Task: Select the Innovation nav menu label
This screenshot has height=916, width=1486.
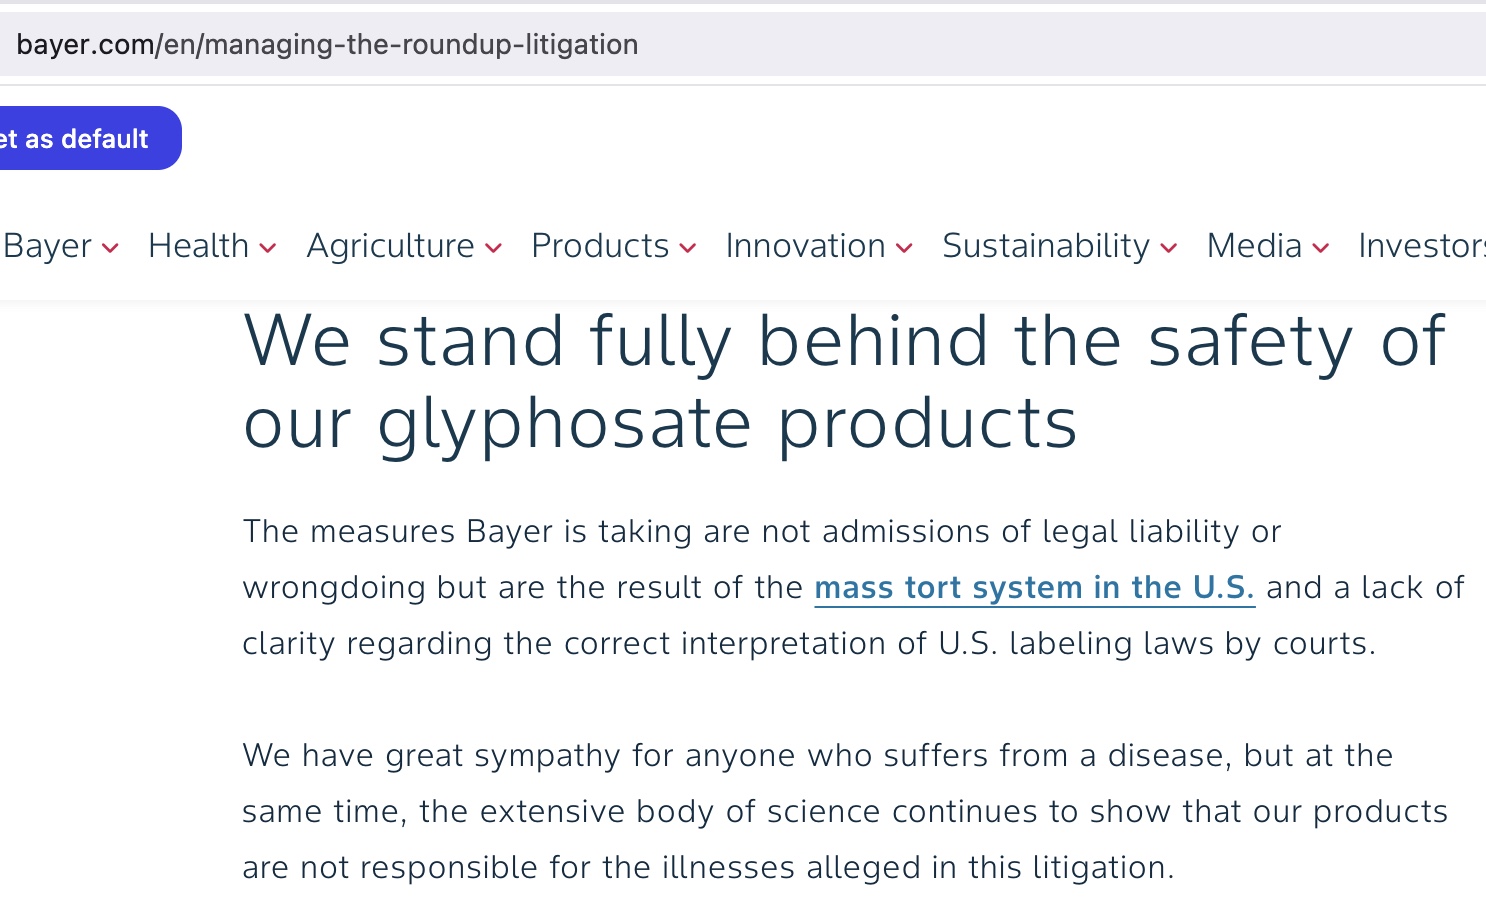Action: pos(805,246)
